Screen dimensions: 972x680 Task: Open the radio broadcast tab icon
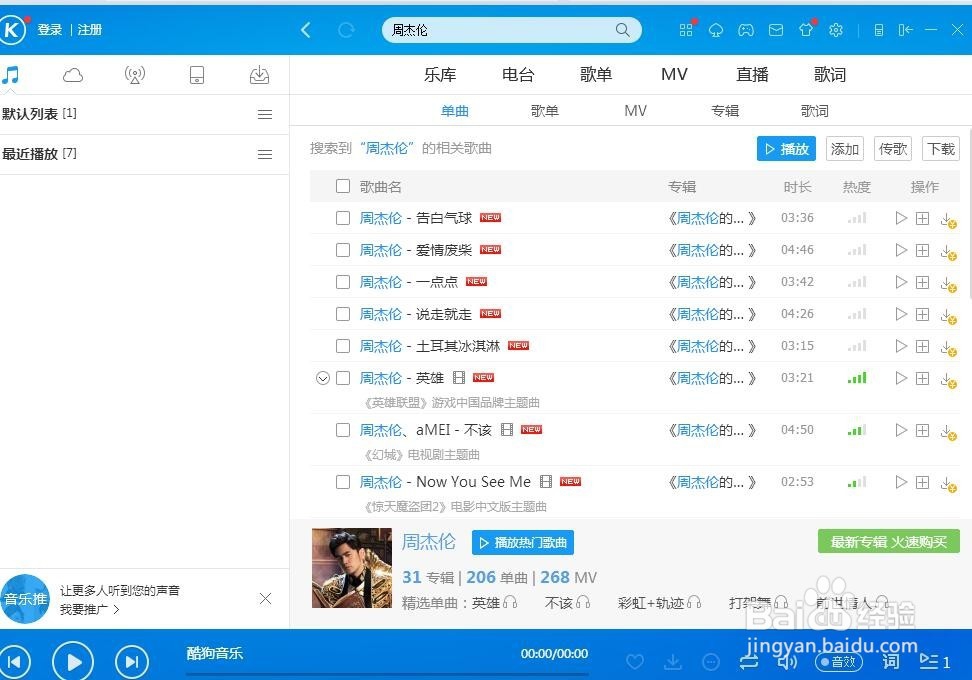pyautogui.click(x=135, y=75)
